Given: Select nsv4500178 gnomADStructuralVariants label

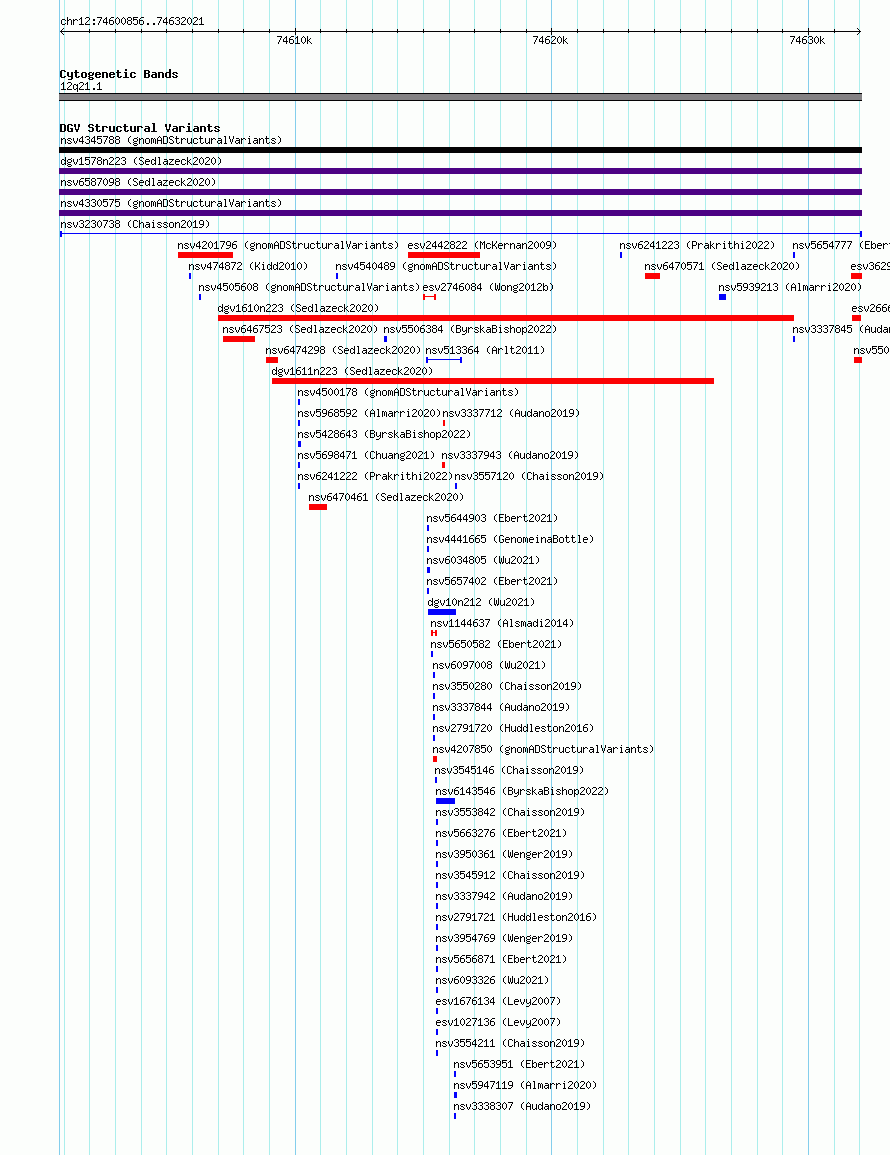Looking at the screenshot, I should tap(408, 392).
